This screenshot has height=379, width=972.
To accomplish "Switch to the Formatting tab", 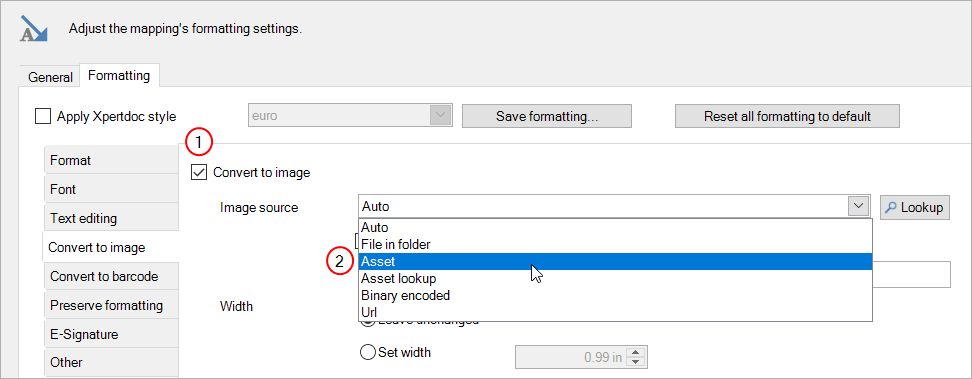I will tap(119, 76).
